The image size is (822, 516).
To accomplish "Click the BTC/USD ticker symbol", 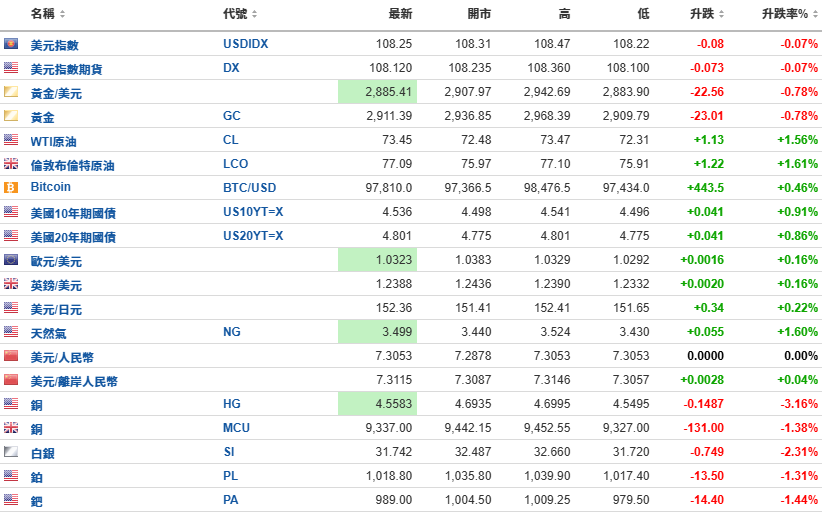I will (x=249, y=188).
